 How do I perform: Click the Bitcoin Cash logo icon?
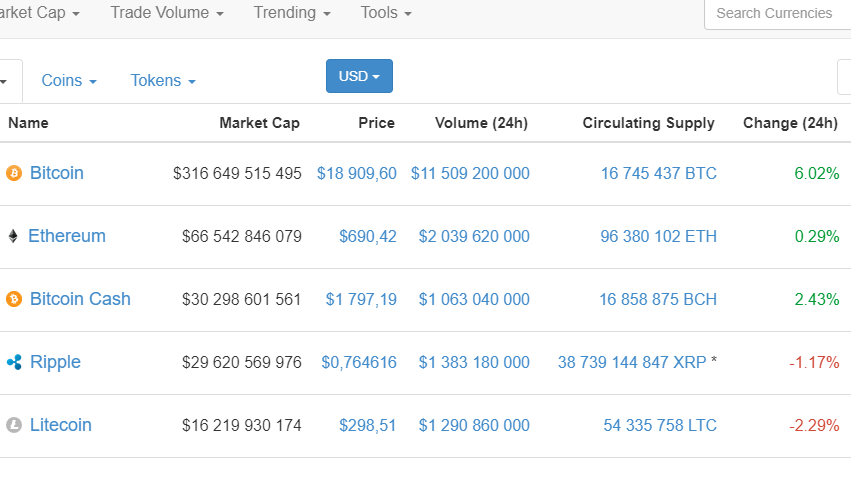(x=14, y=299)
